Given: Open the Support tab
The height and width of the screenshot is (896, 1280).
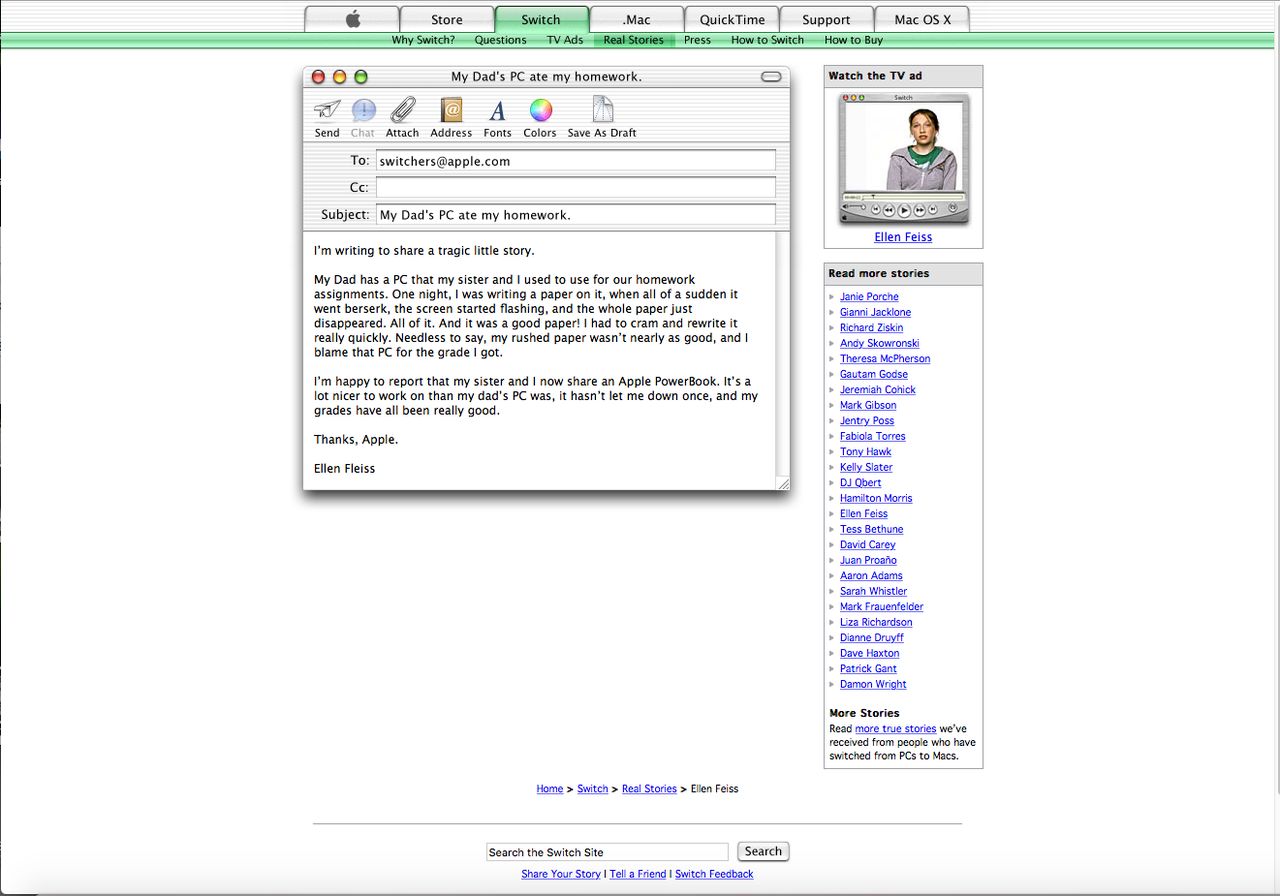Looking at the screenshot, I should pyautogui.click(x=826, y=19).
